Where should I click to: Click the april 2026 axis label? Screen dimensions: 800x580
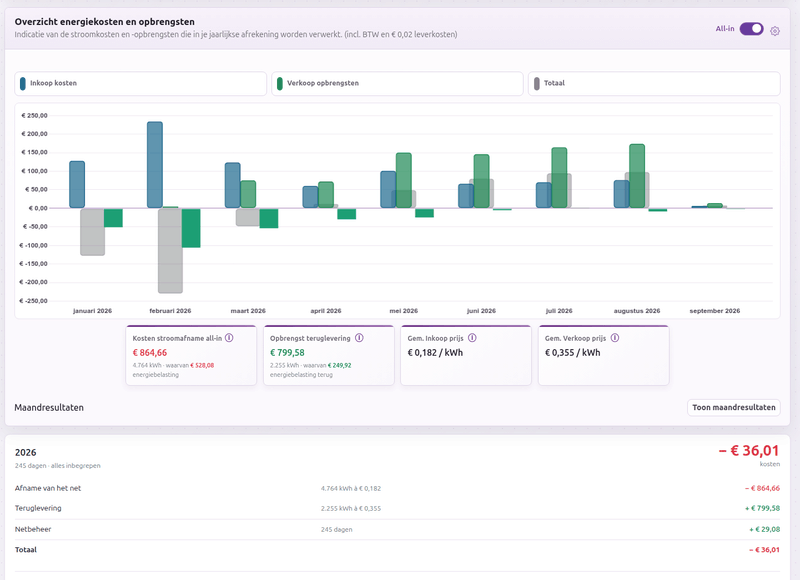[326, 311]
